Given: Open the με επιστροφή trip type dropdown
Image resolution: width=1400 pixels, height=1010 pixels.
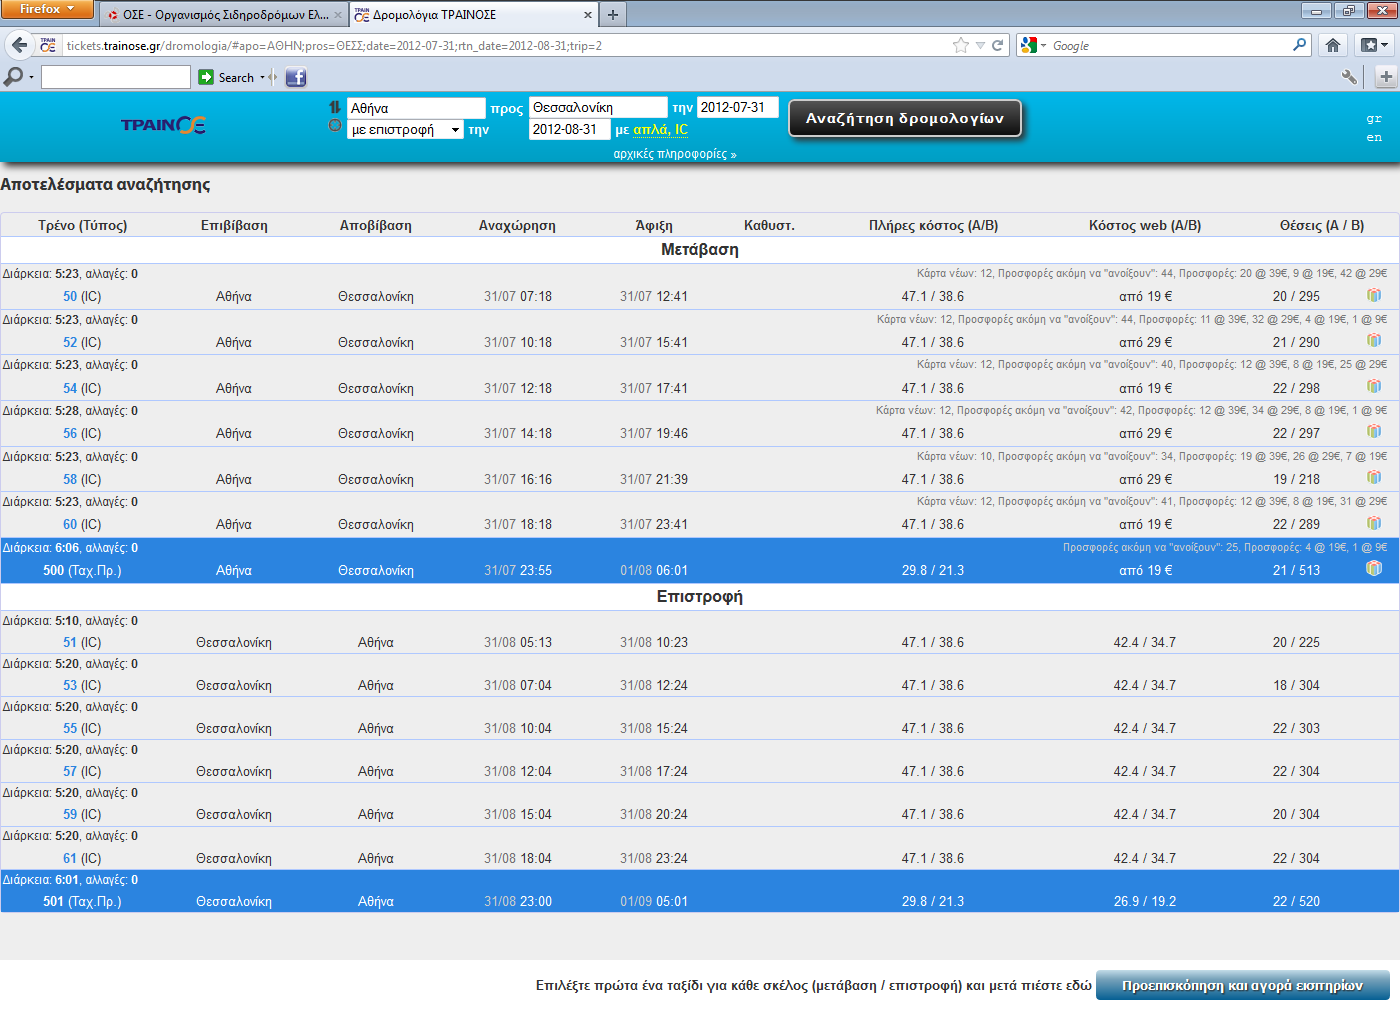Looking at the screenshot, I should [x=405, y=129].
